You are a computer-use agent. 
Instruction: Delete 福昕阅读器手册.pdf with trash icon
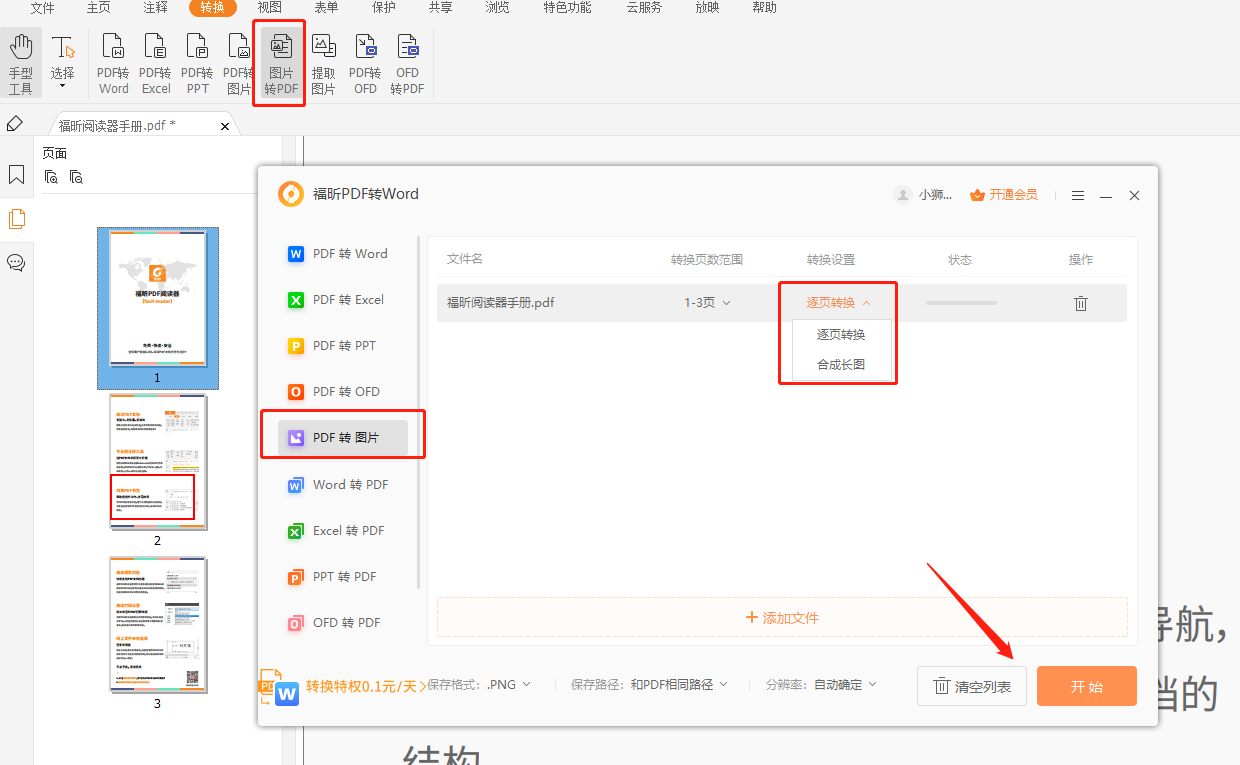click(x=1080, y=303)
